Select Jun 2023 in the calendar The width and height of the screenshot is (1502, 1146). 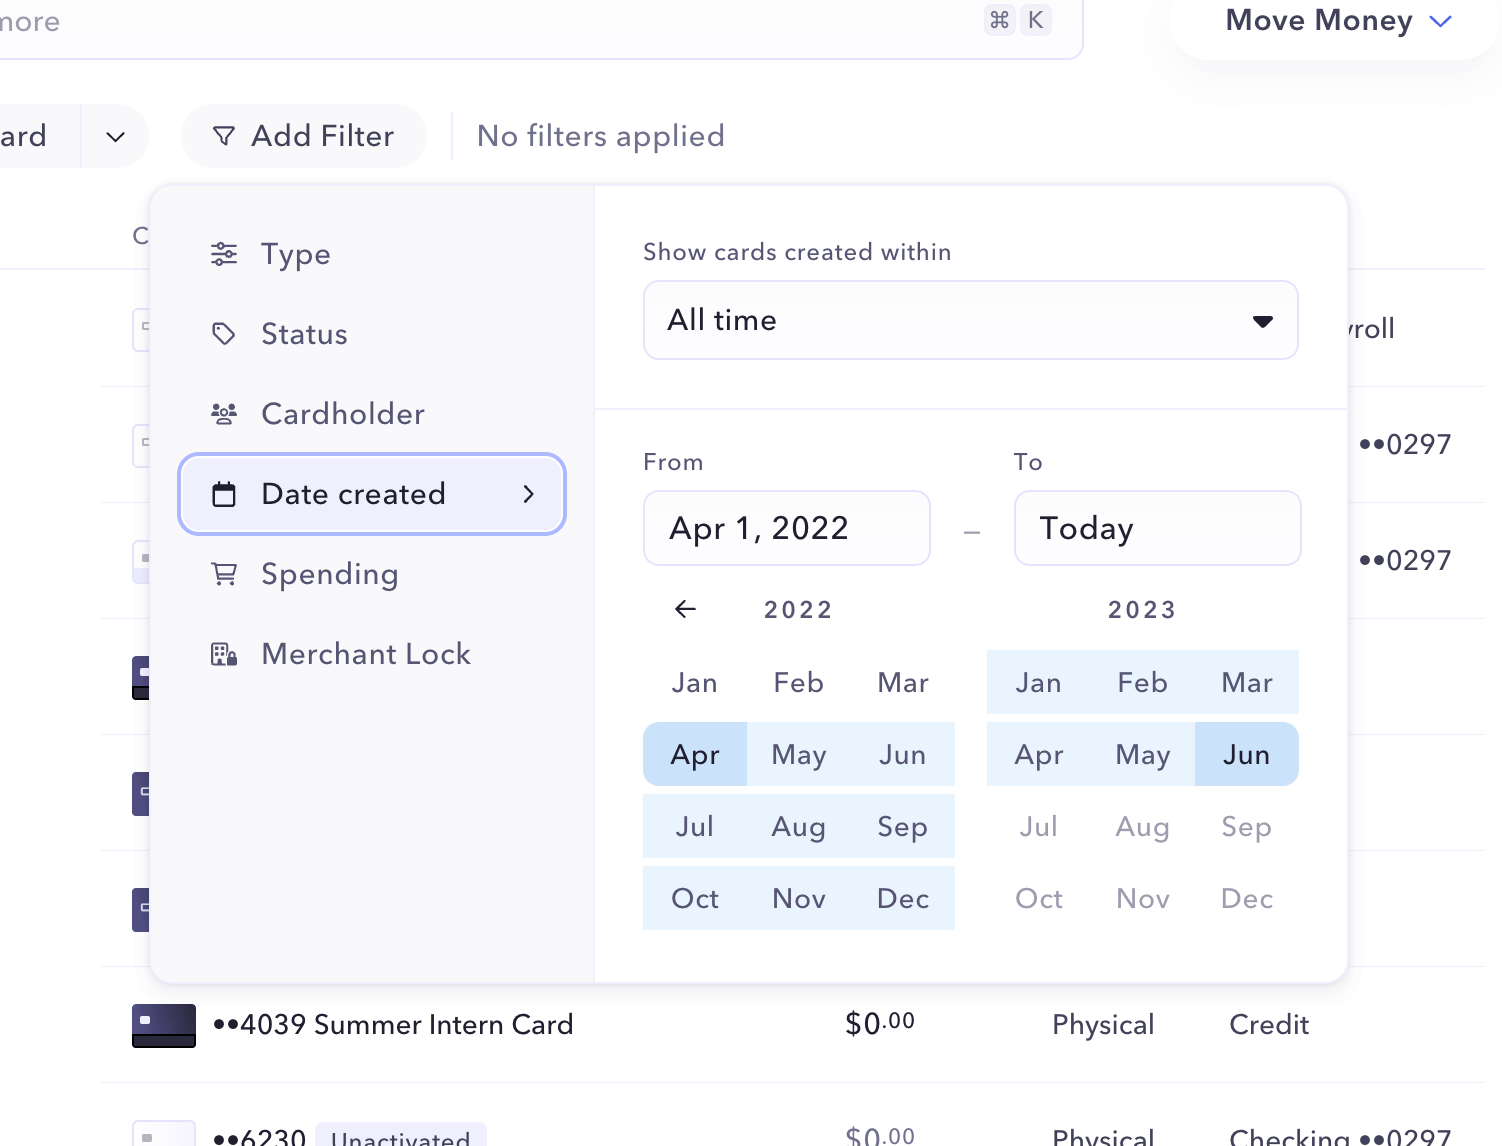[1246, 755]
